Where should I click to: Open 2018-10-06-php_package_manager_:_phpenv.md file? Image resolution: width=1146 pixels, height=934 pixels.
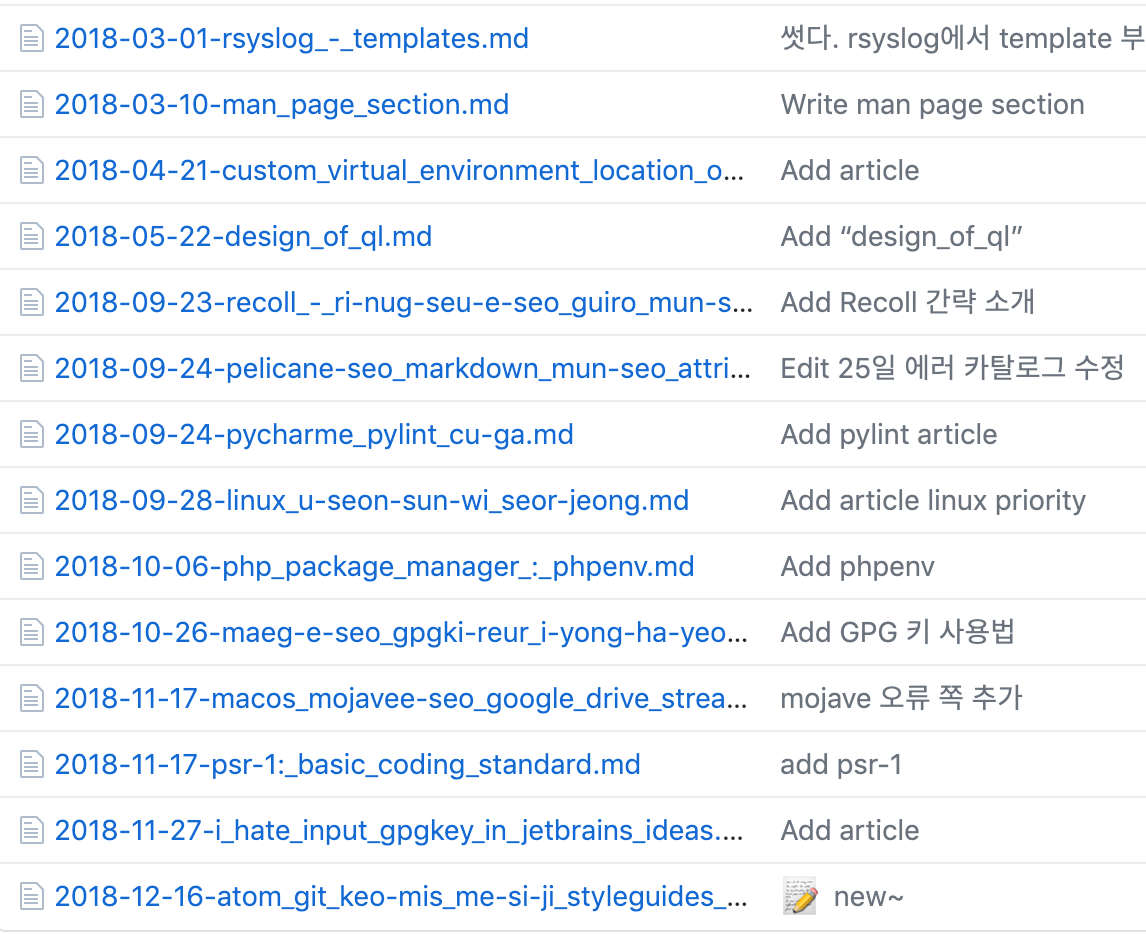pyautogui.click(x=374, y=566)
